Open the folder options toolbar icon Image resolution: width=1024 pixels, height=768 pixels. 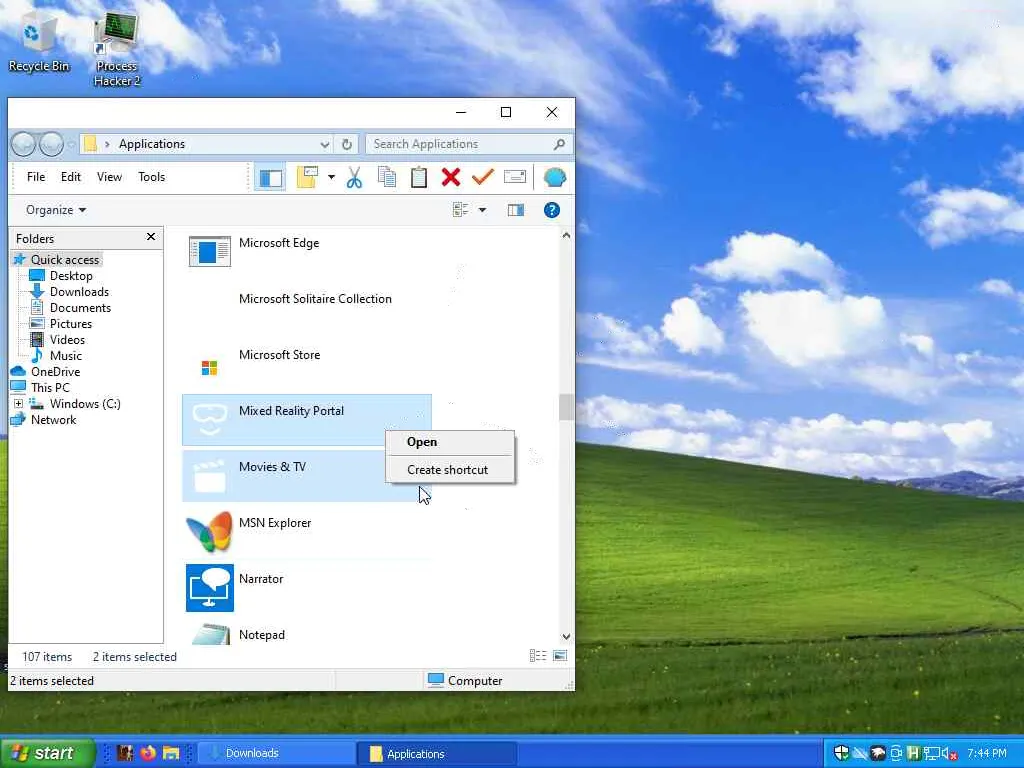click(307, 177)
